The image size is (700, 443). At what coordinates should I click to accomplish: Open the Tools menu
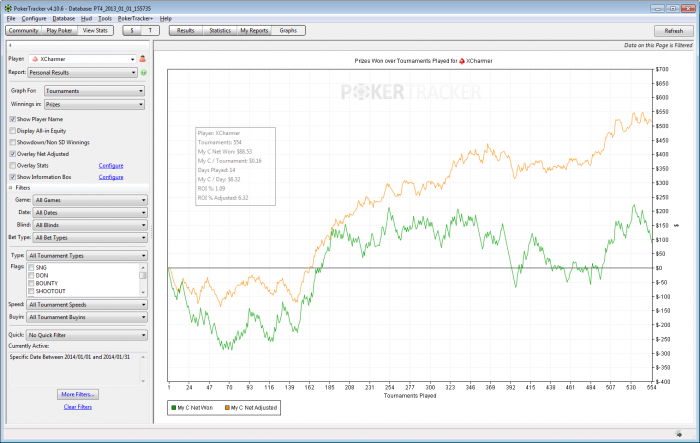click(x=105, y=18)
